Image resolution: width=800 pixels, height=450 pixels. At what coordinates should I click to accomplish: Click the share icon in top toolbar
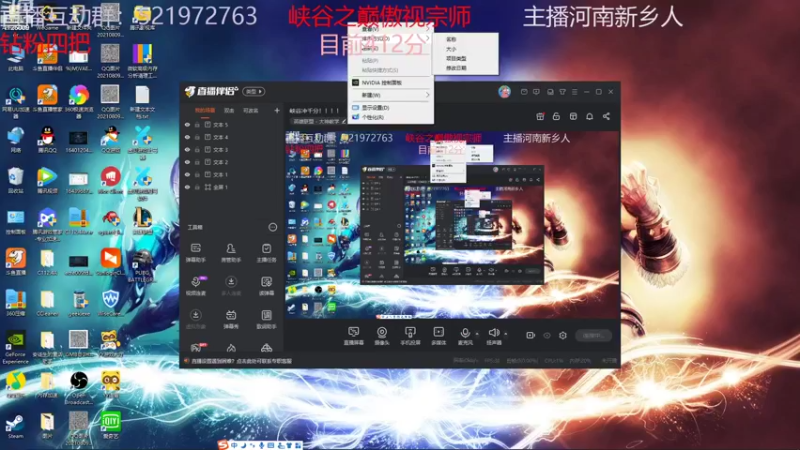[x=606, y=116]
